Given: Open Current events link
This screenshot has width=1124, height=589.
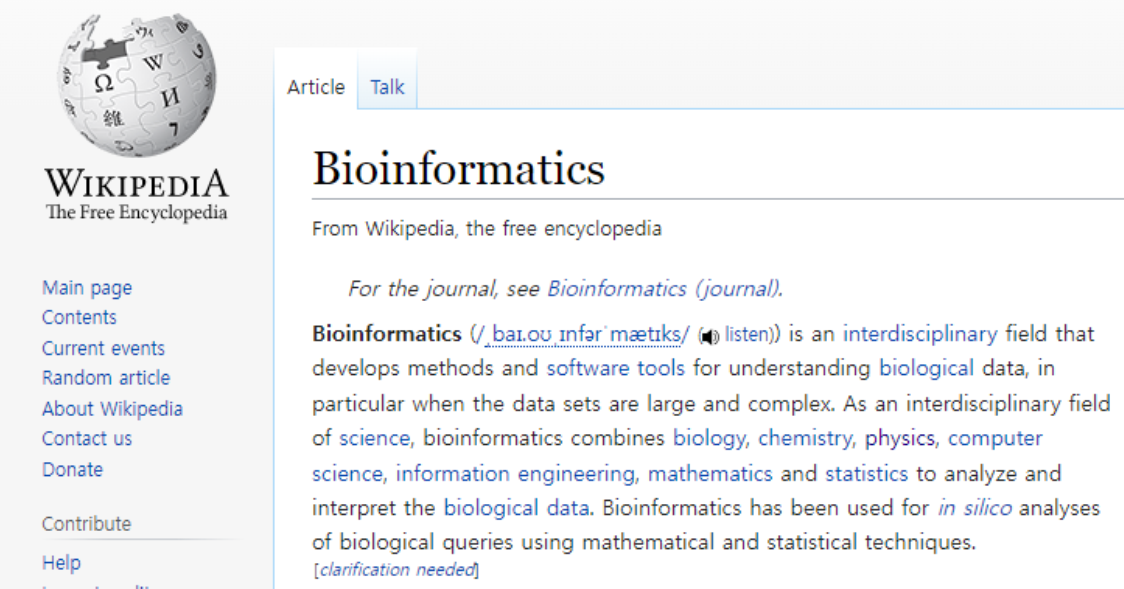Looking at the screenshot, I should pos(103,348).
